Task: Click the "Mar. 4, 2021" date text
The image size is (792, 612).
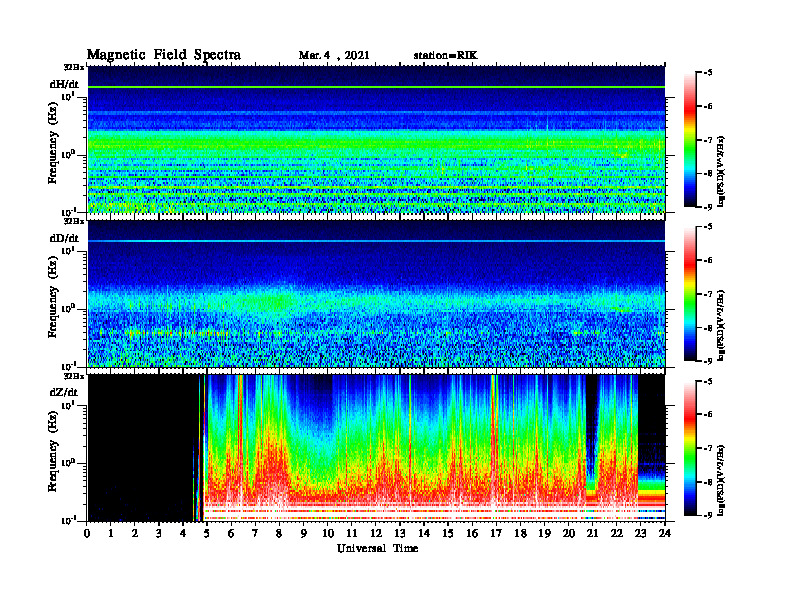Action: click(334, 56)
